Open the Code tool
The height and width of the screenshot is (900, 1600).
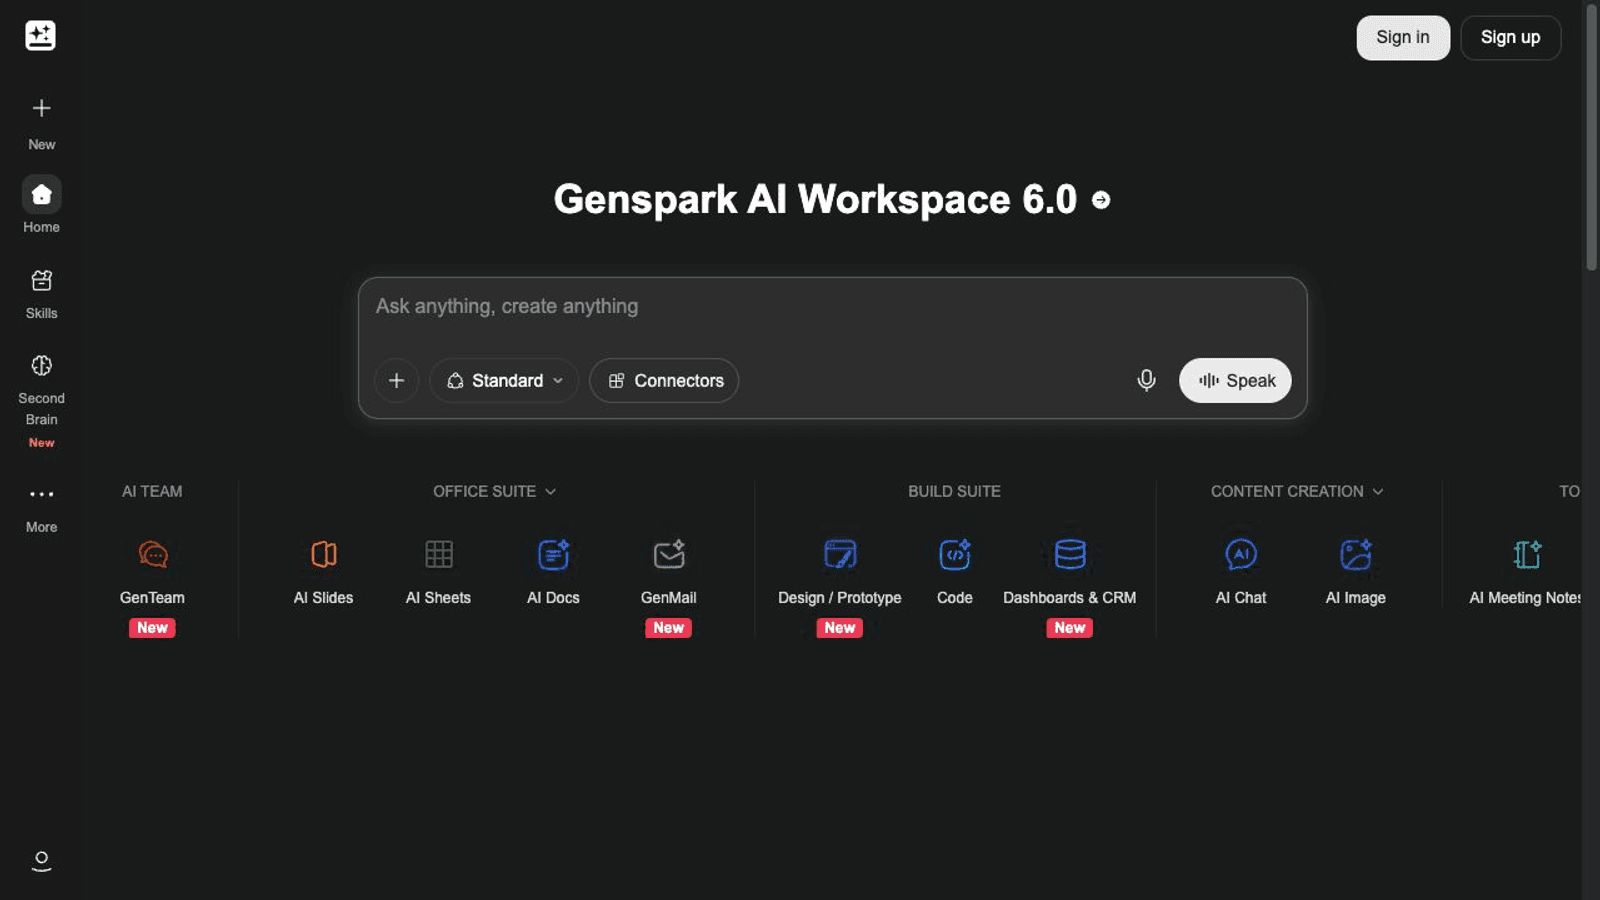(955, 573)
